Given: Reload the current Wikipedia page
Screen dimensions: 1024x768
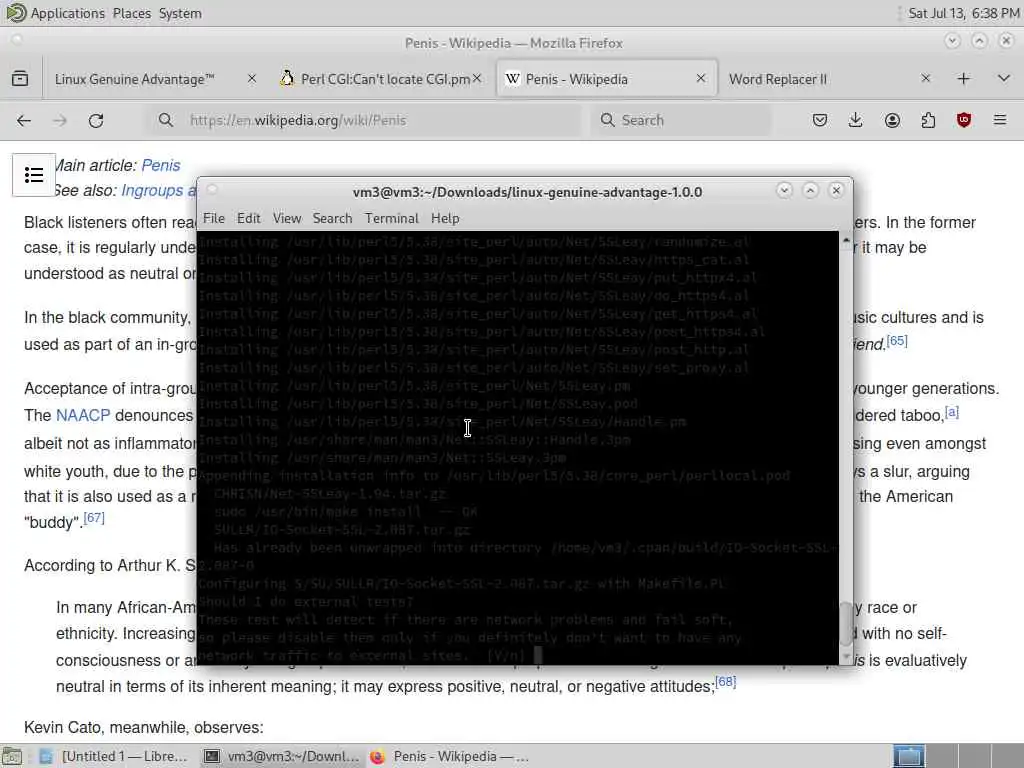Looking at the screenshot, I should 96,120.
